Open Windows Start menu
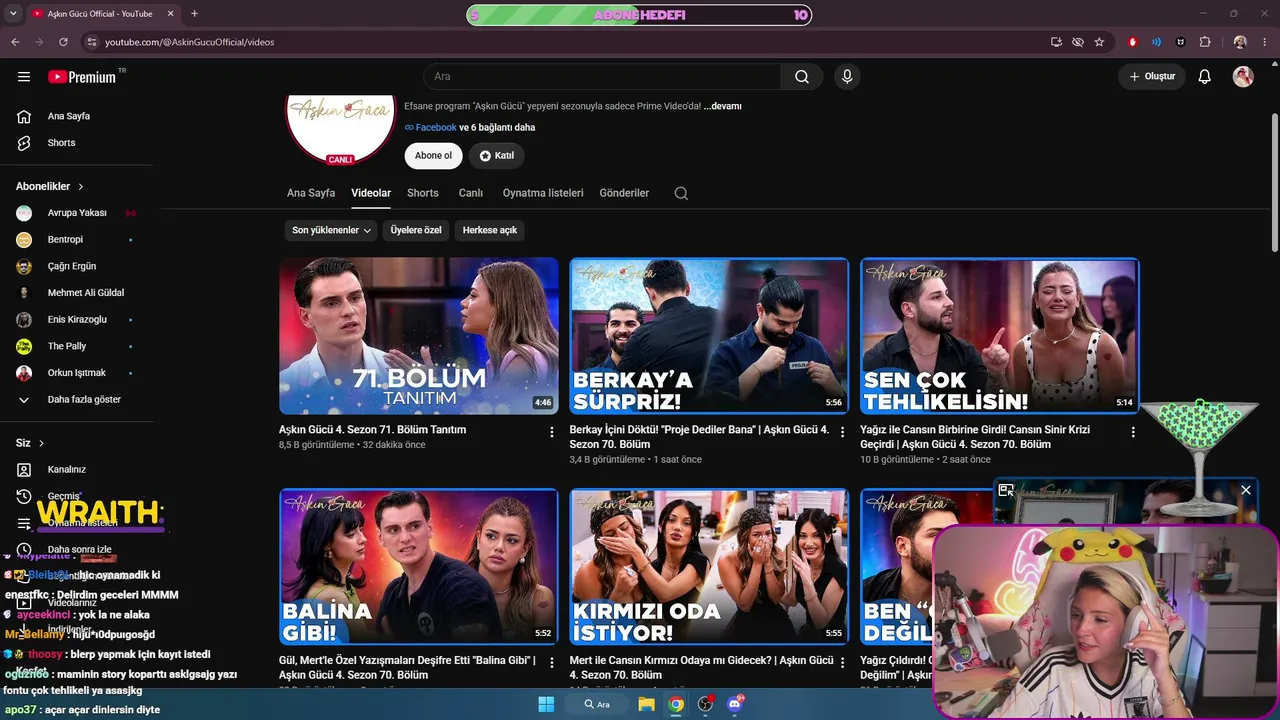 pos(546,704)
